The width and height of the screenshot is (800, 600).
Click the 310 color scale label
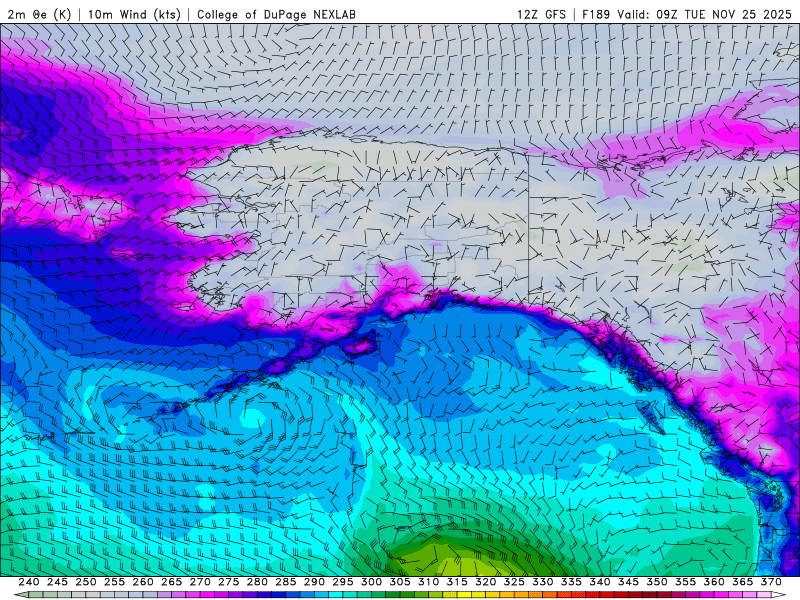click(429, 582)
